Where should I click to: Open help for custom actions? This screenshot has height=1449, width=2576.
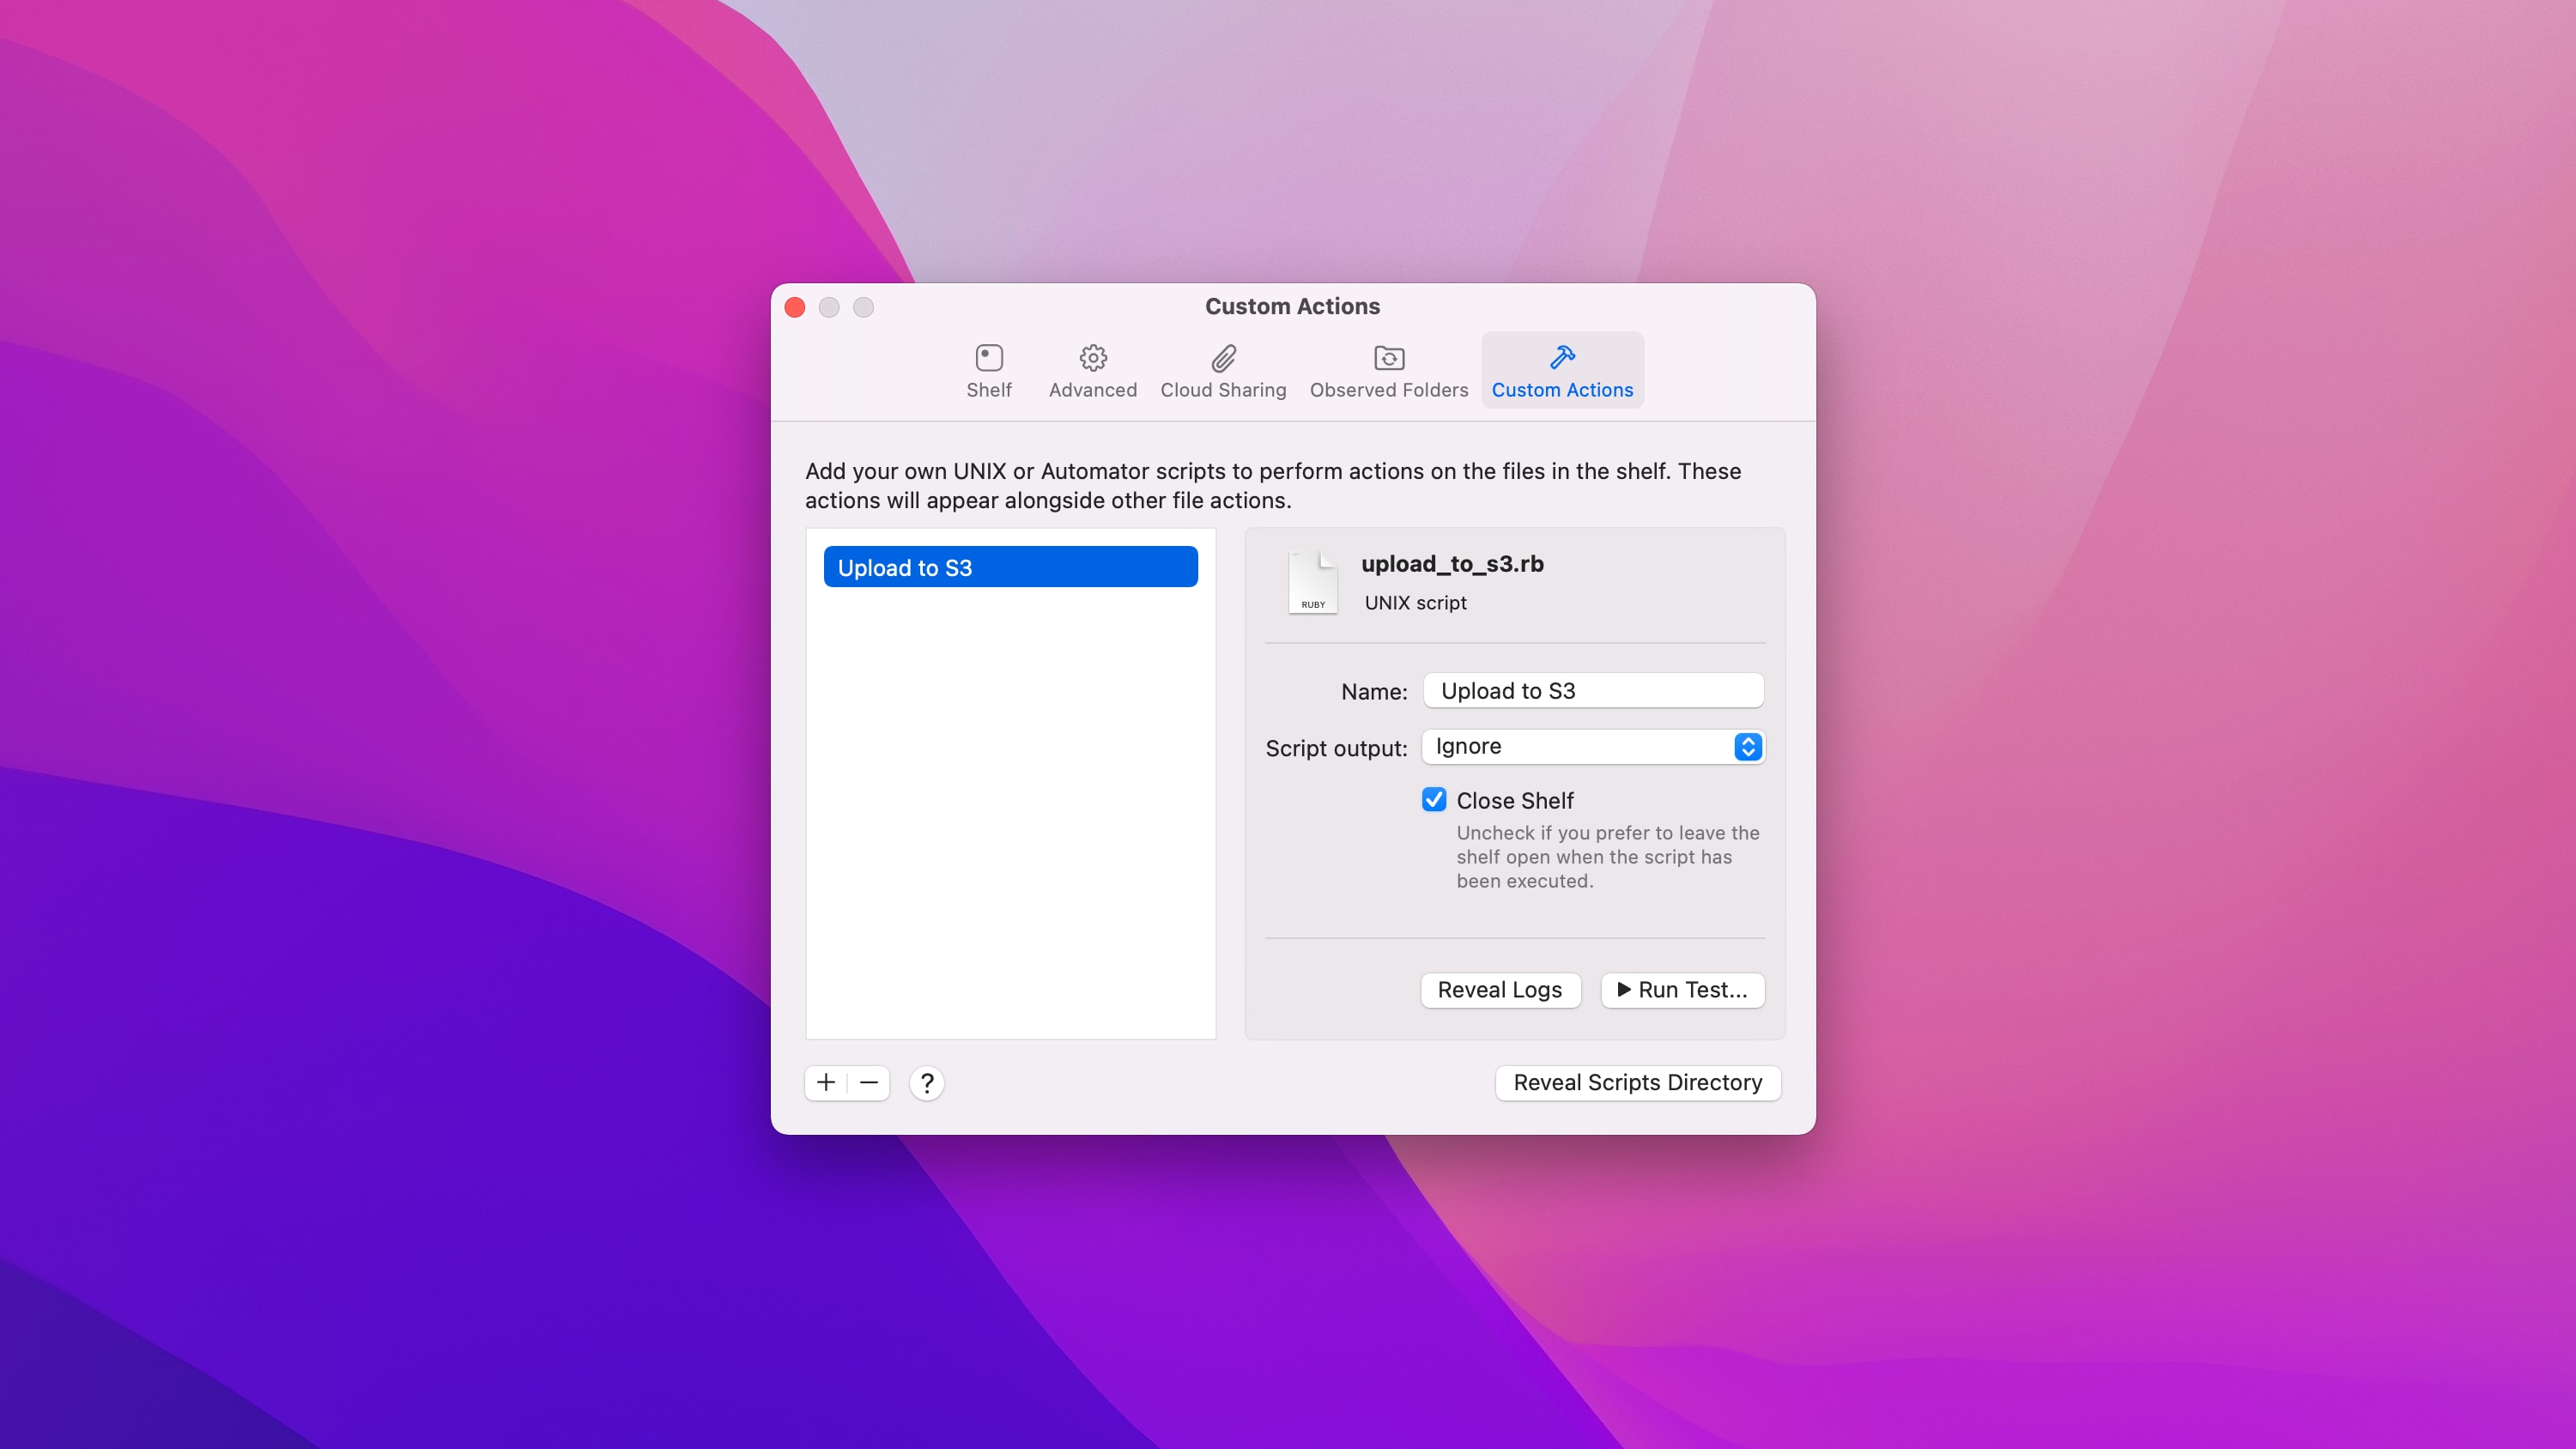927,1083
